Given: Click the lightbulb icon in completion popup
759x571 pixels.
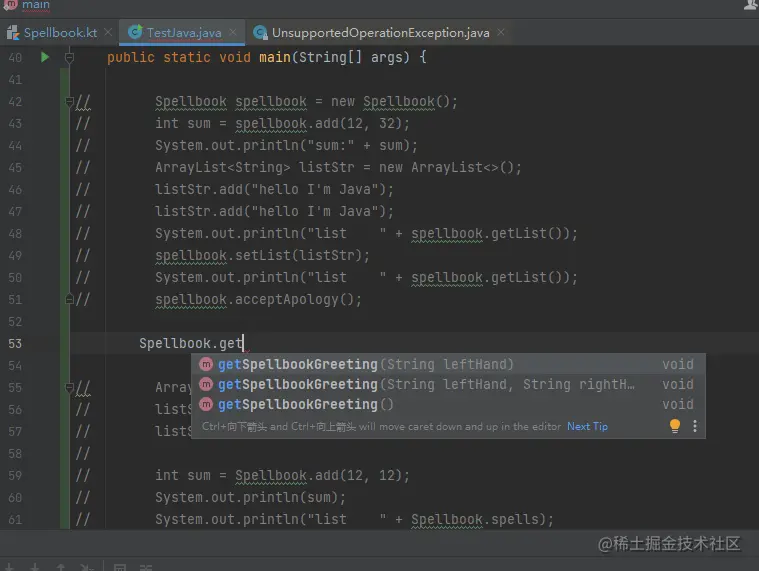Looking at the screenshot, I should (675, 426).
